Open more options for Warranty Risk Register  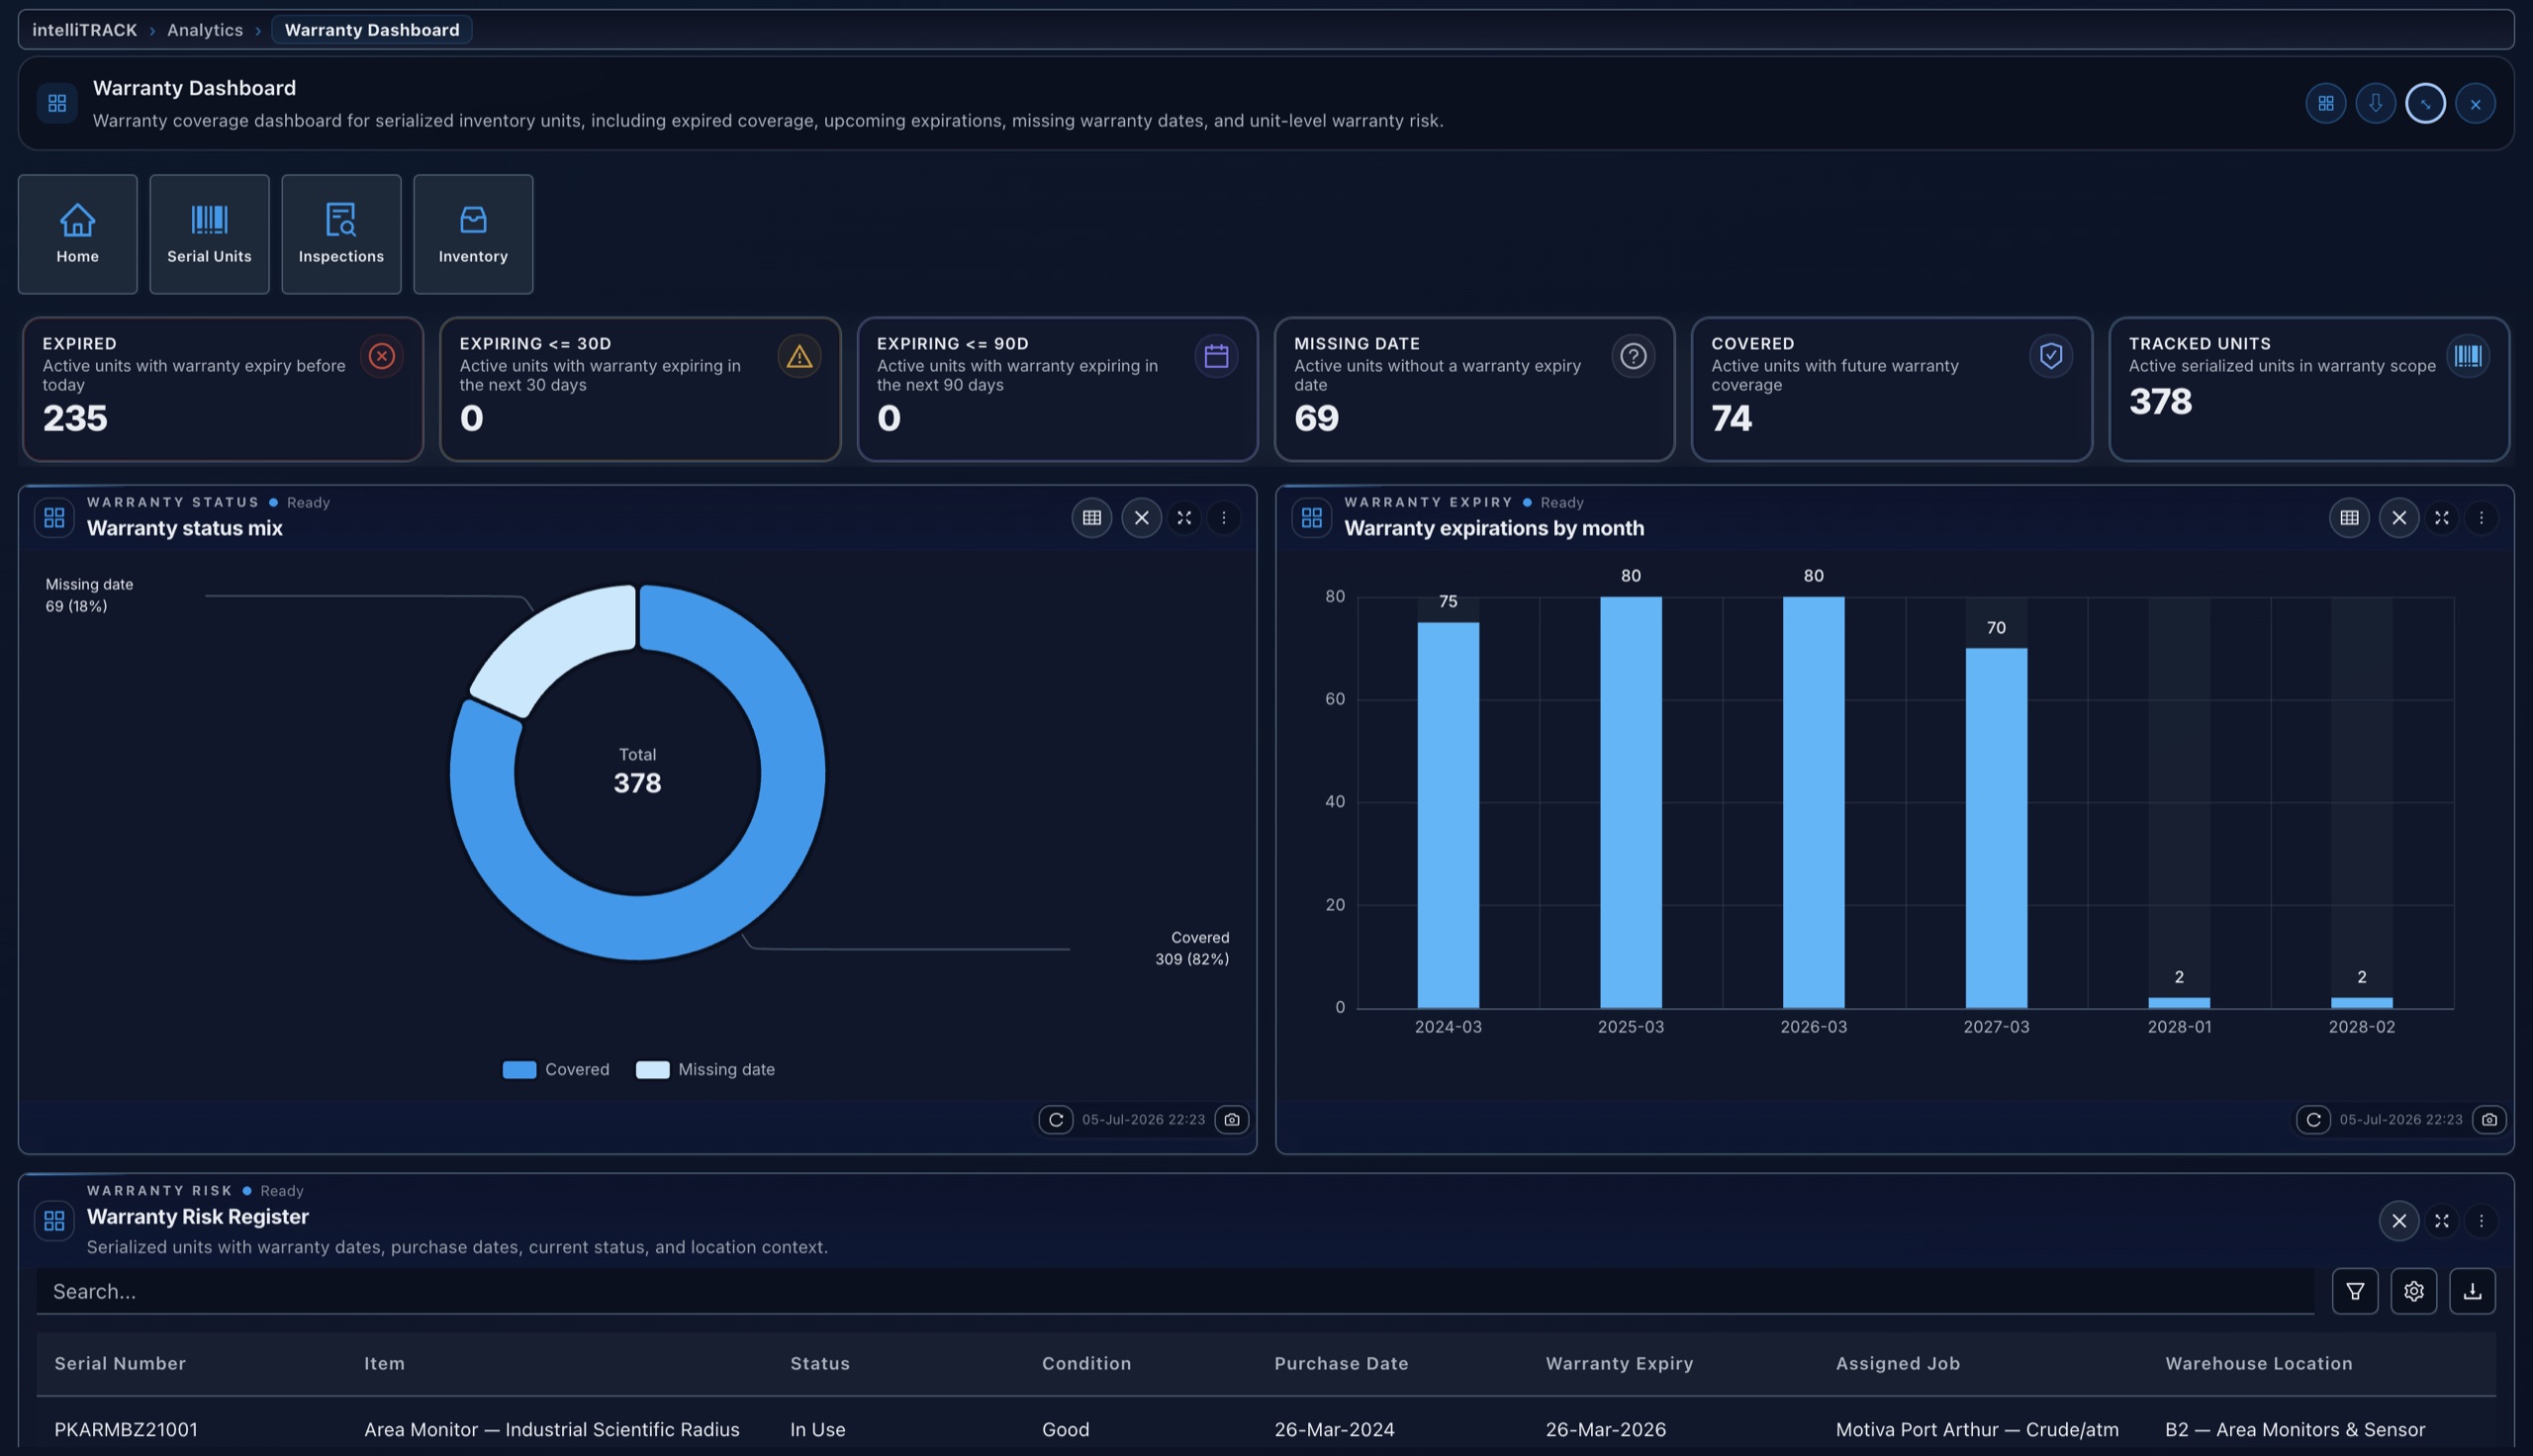coord(2481,1221)
